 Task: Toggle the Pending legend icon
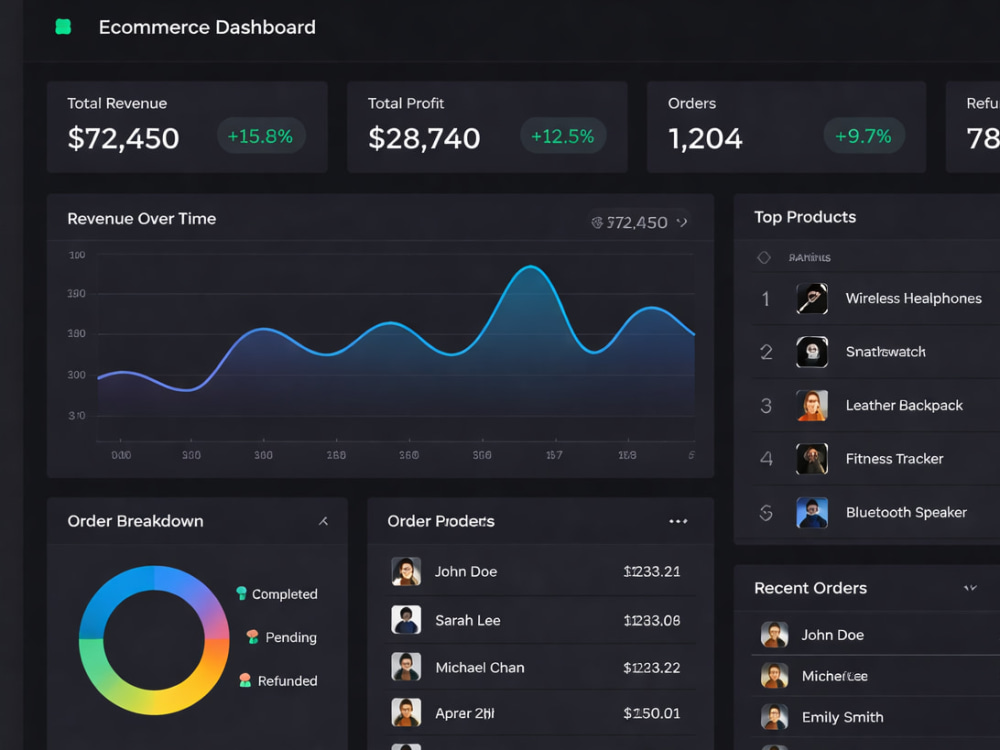coord(253,637)
